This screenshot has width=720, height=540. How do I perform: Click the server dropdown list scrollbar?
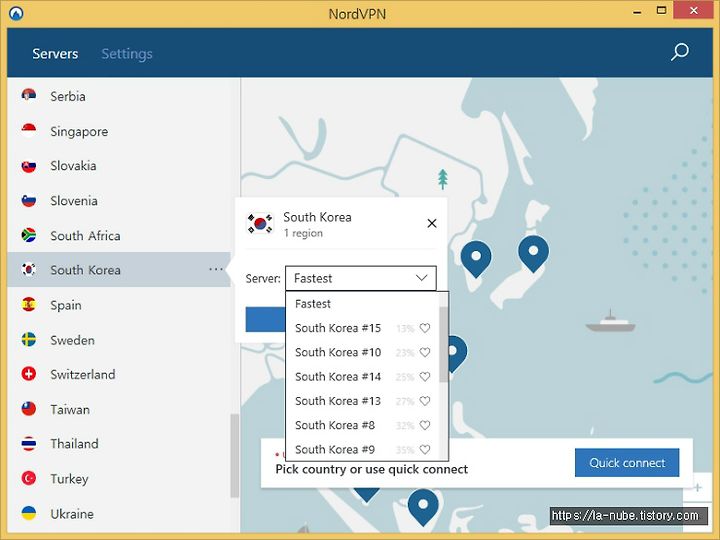[443, 344]
